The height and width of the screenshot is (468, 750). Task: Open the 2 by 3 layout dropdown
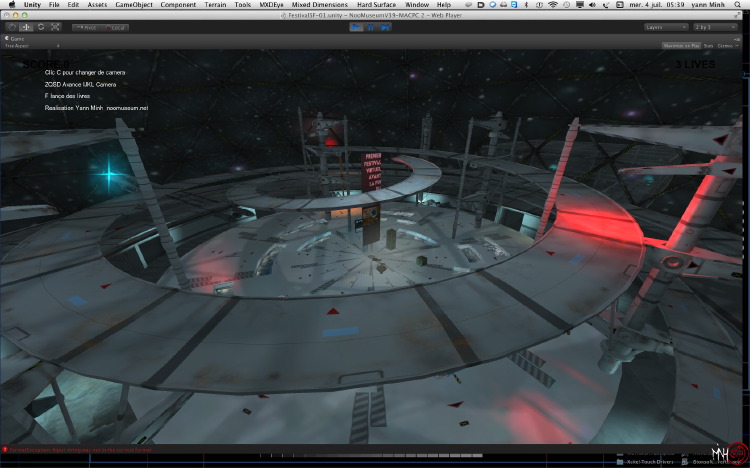pos(715,27)
